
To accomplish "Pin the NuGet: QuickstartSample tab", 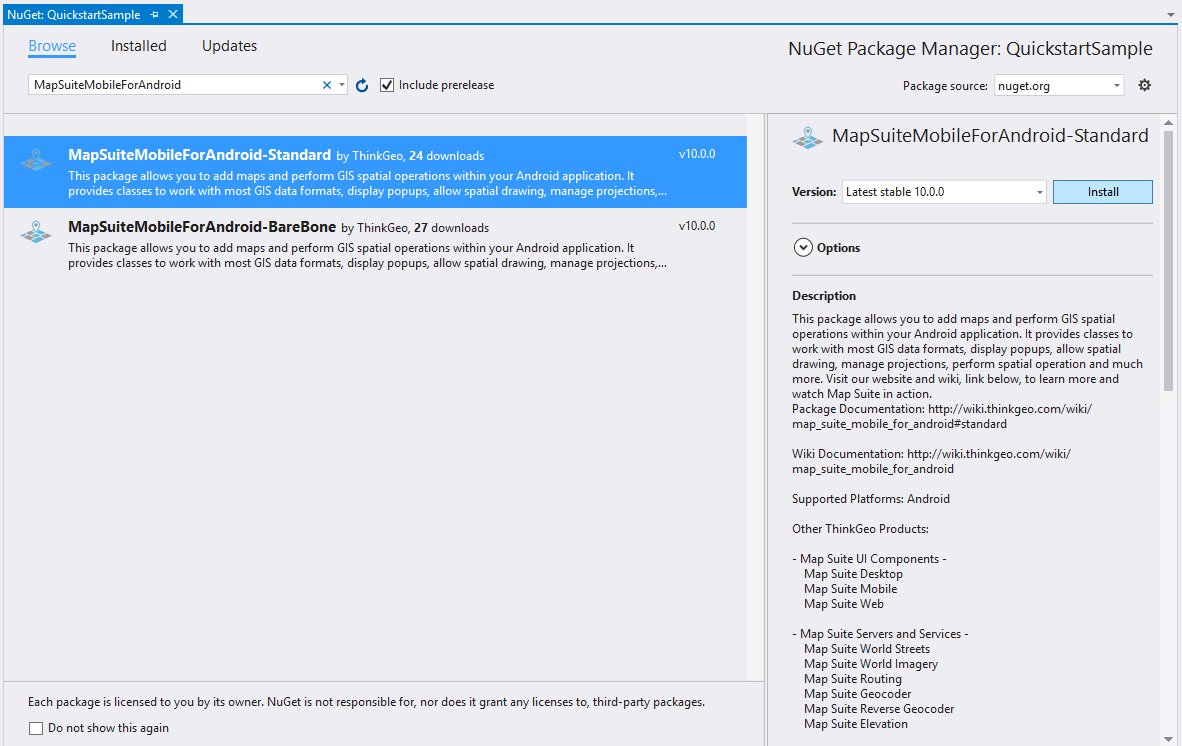I will pyautogui.click(x=155, y=14).
